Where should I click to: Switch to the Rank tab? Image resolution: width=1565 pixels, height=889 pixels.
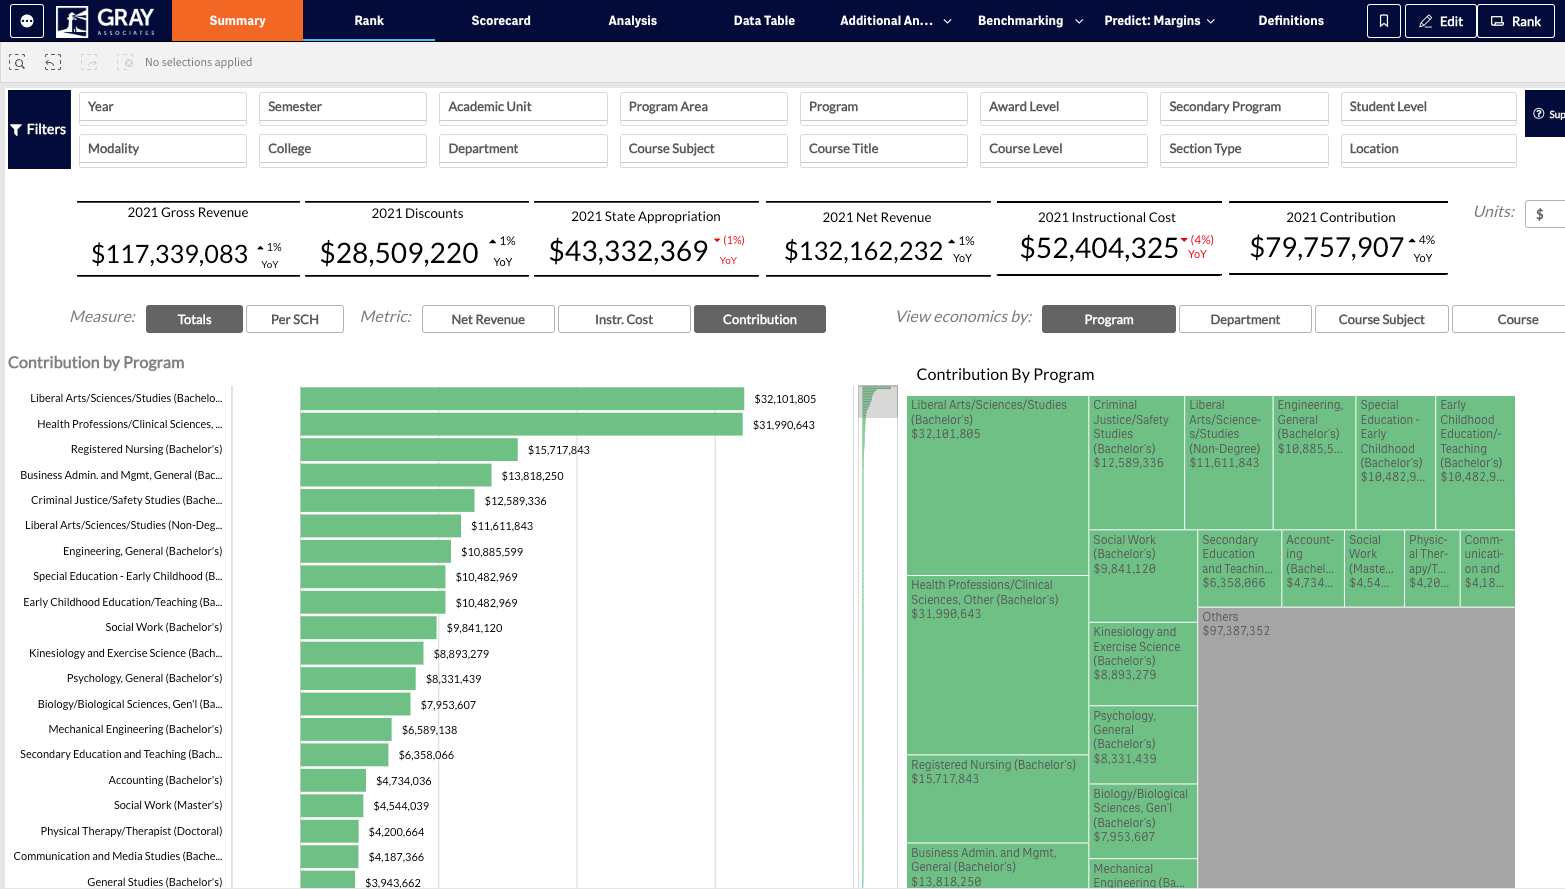(x=369, y=20)
